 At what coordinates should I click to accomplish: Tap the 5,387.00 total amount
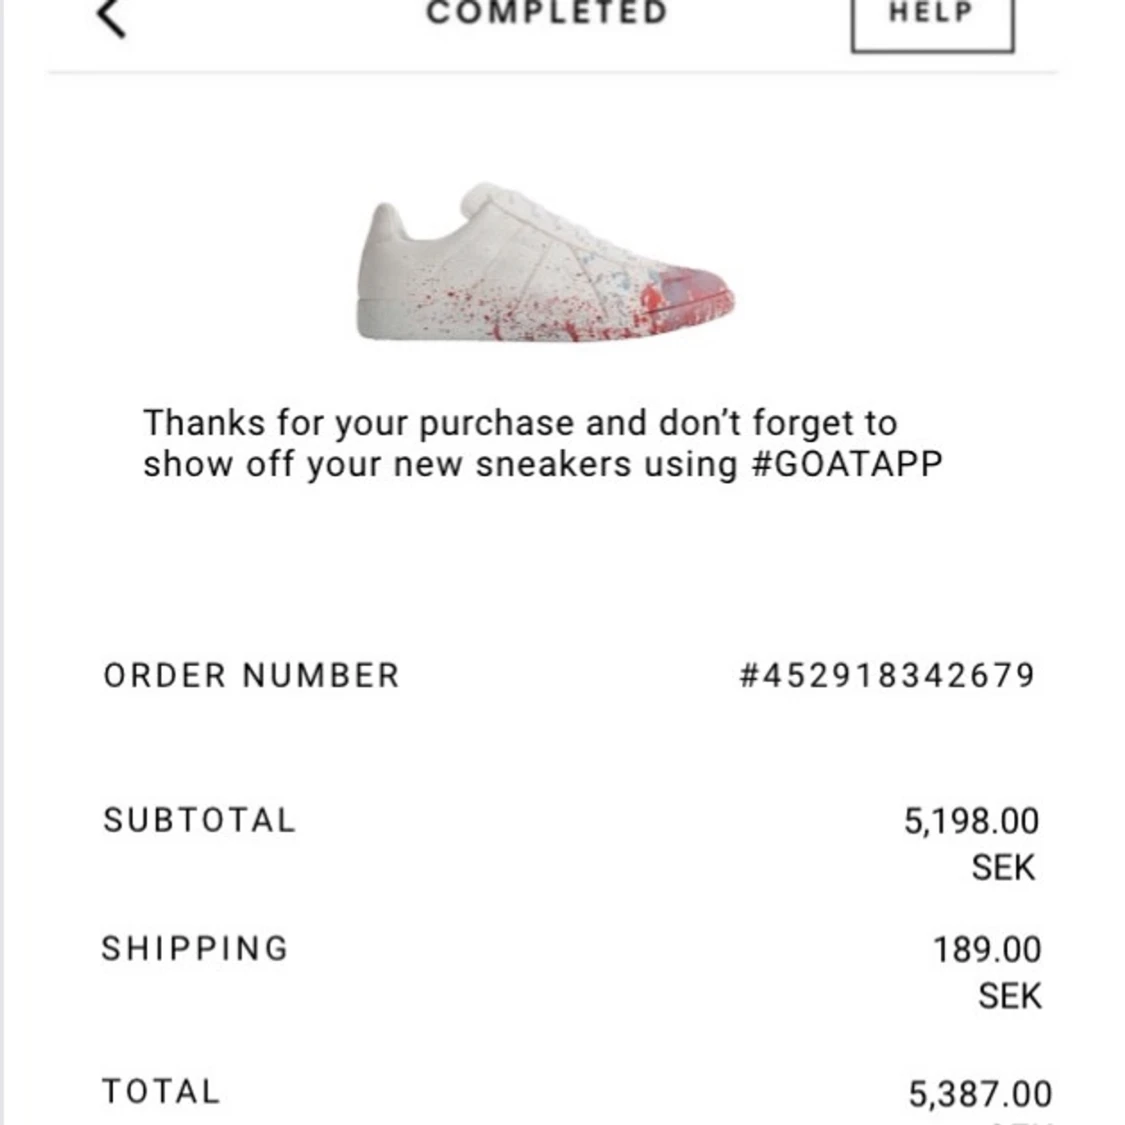tap(980, 1094)
